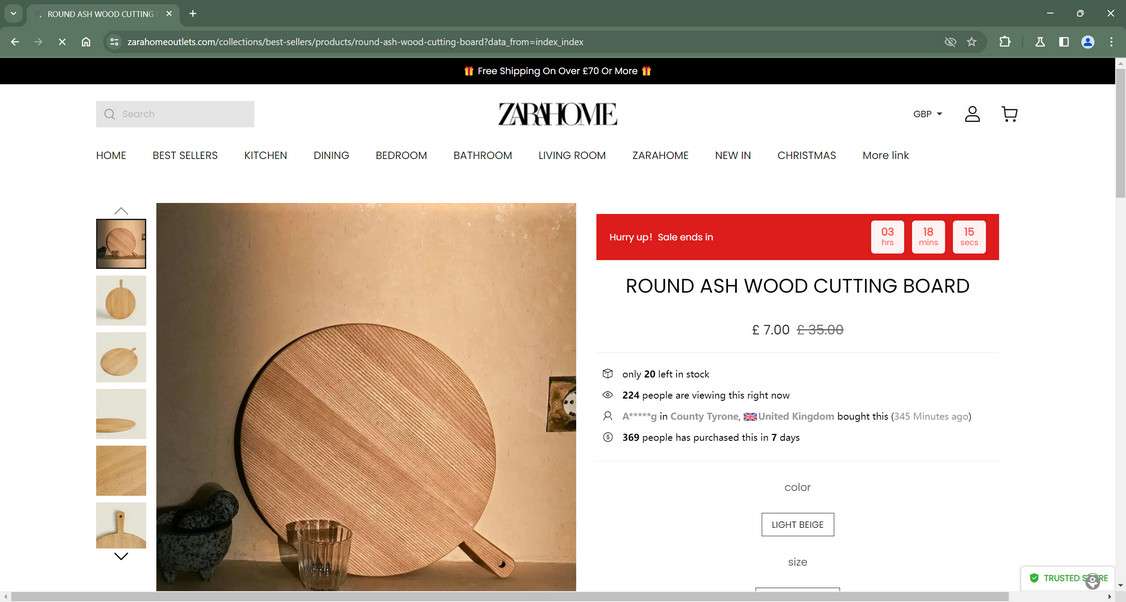This screenshot has height=602, width=1126.
Task: Open the KITCHEN menu item
Action: tap(266, 155)
